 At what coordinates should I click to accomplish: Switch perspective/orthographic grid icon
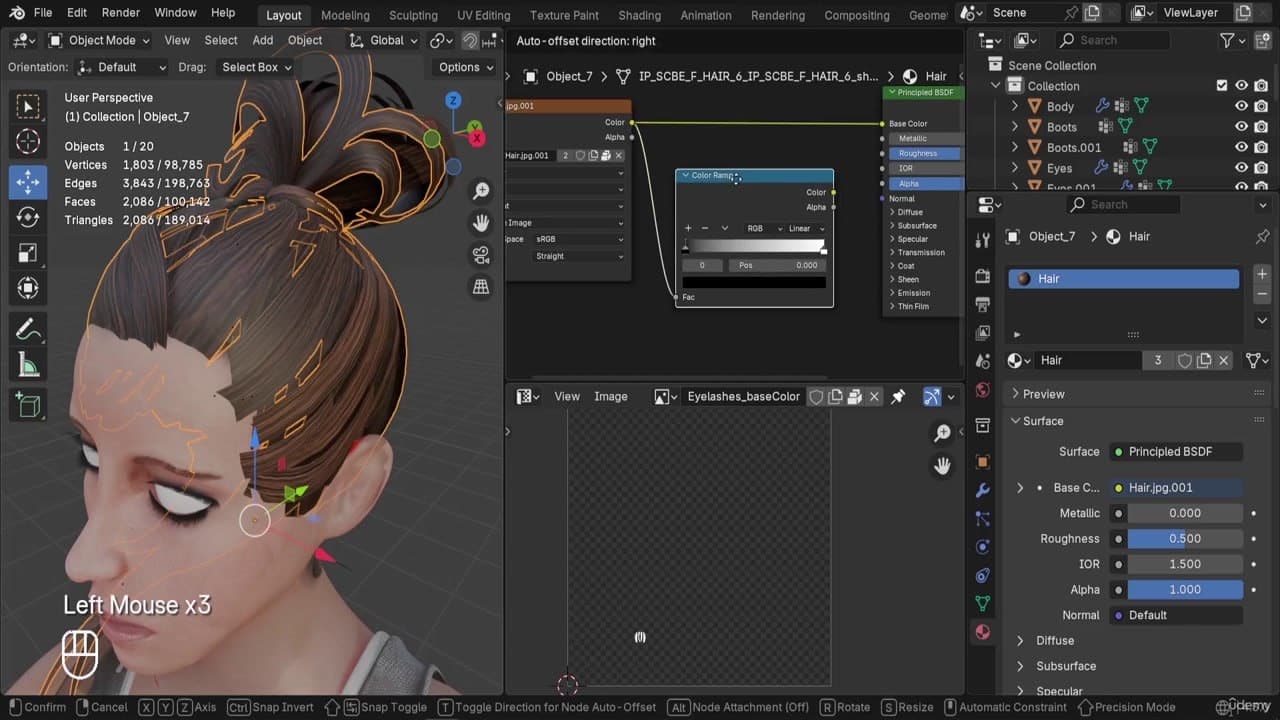tap(481, 287)
